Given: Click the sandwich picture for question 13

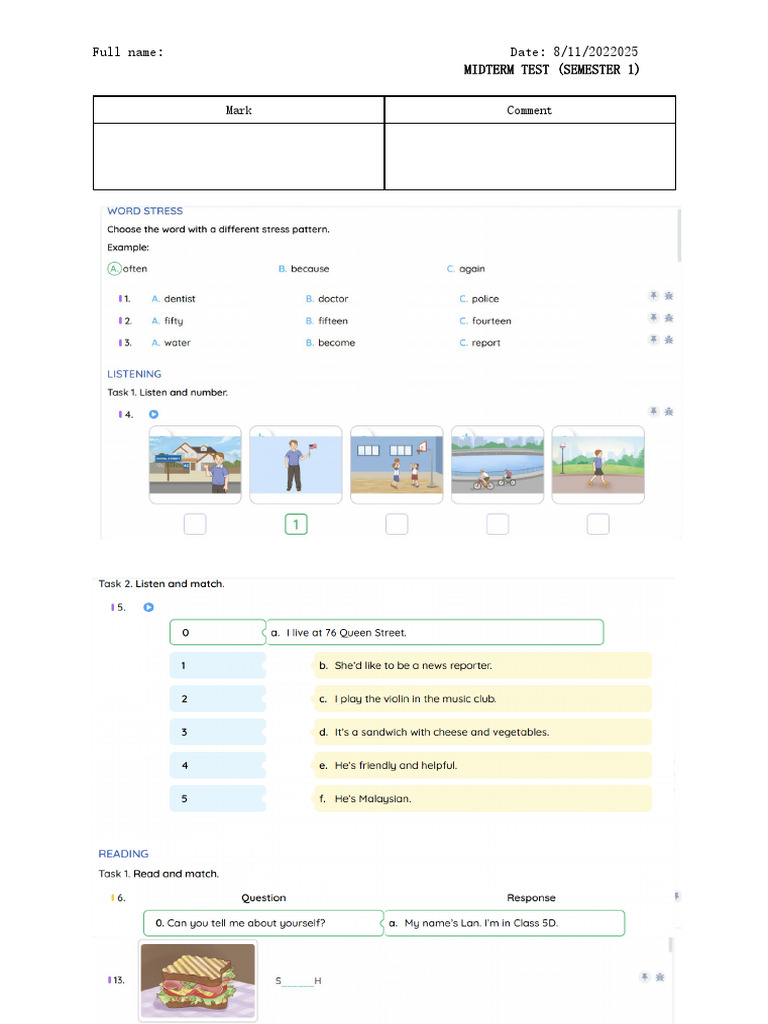Looking at the screenshot, I should click(x=198, y=981).
